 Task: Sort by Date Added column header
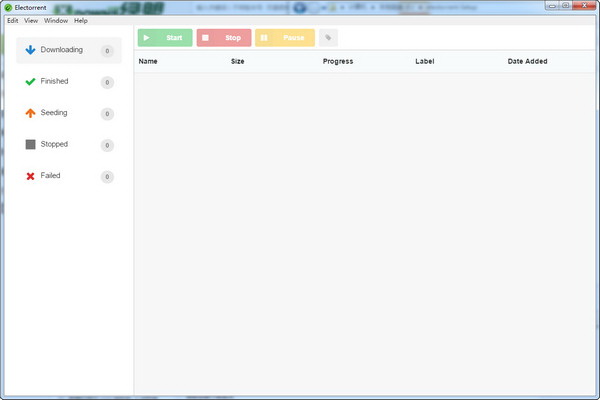click(527, 61)
